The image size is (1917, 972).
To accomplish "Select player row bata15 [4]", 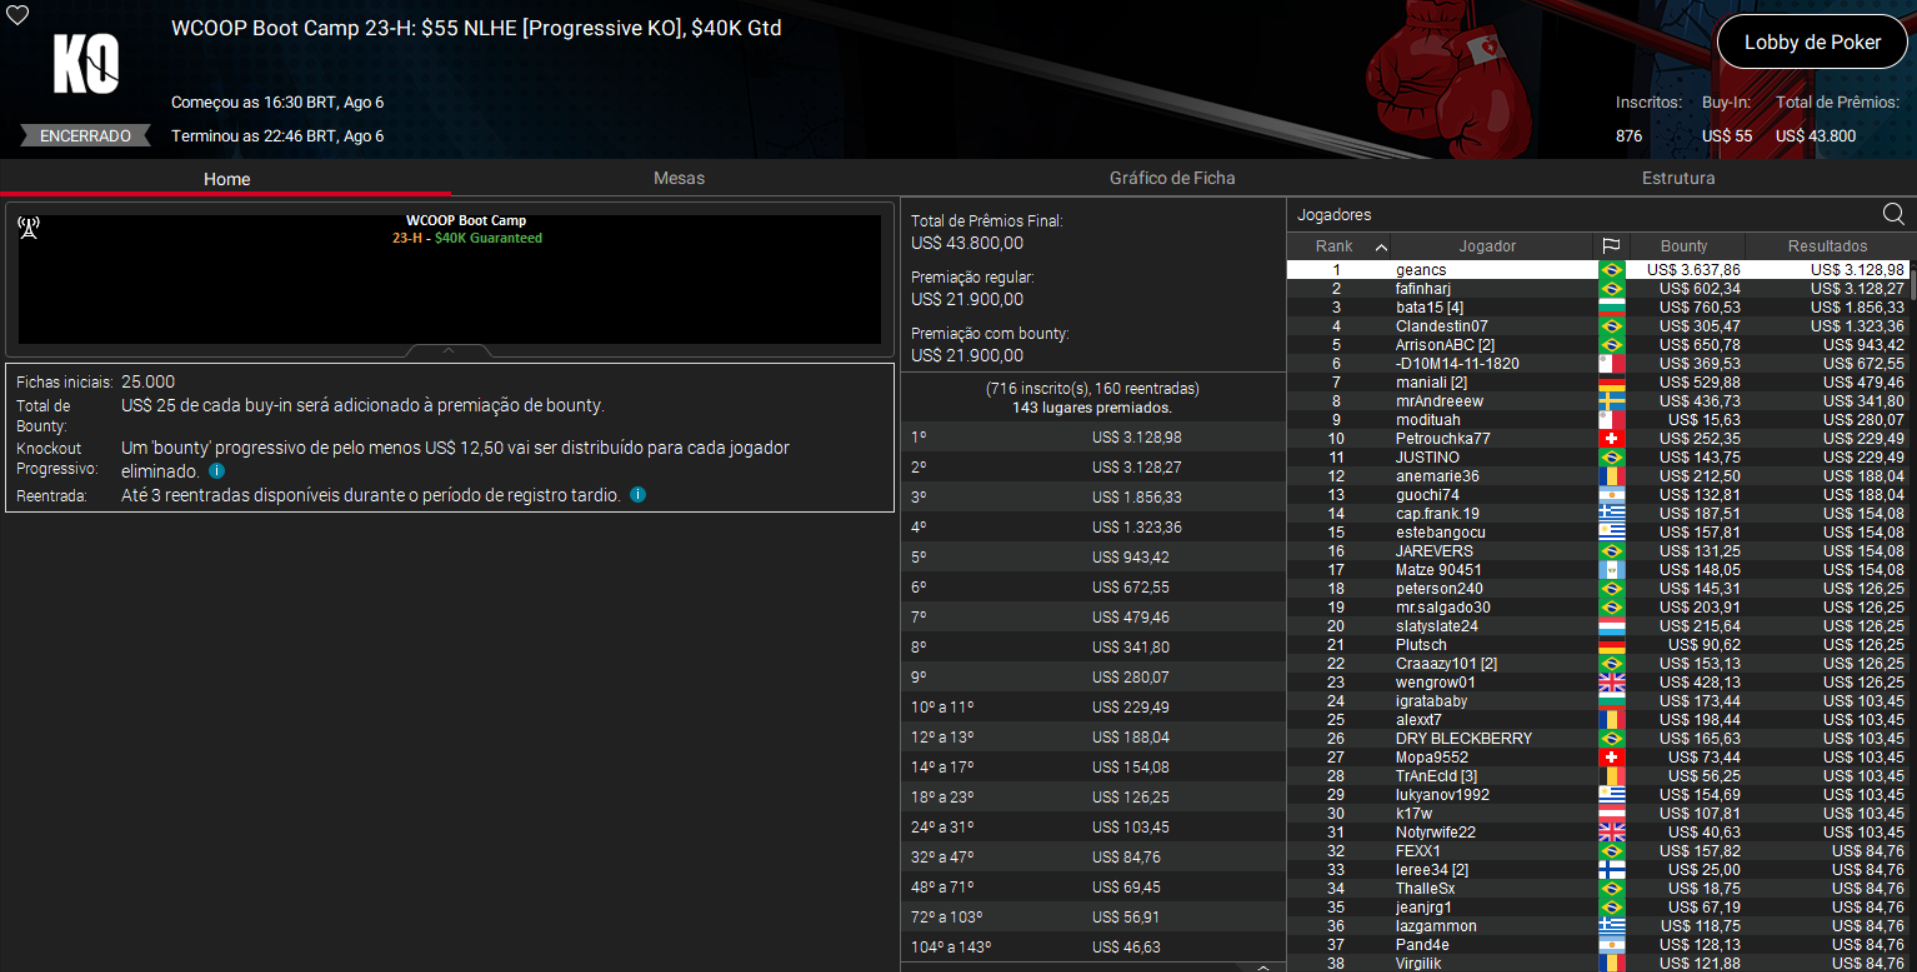I will pos(1598,308).
